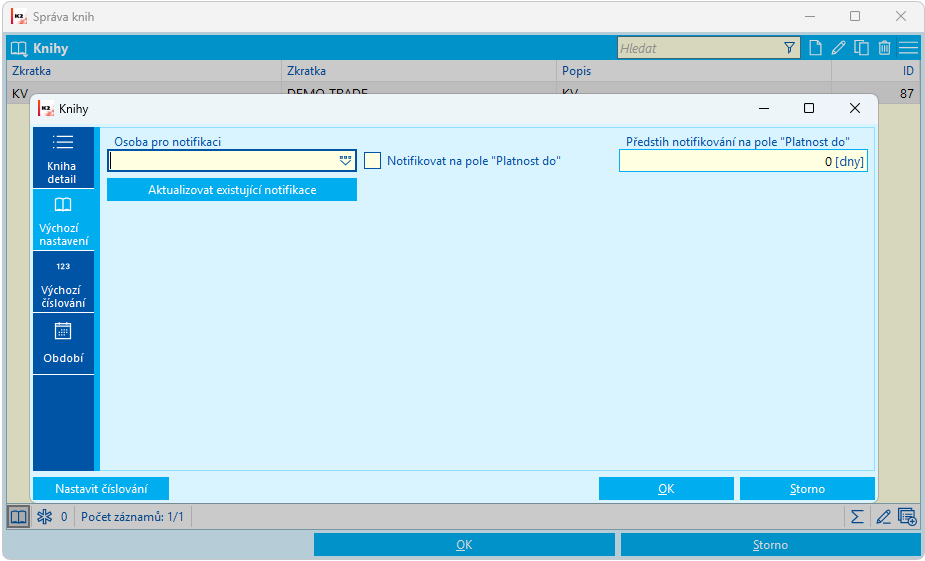This screenshot has height=561, width=925.
Task: Enable Notifikovat na pole "Platnost do" checkbox
Action: click(372, 160)
